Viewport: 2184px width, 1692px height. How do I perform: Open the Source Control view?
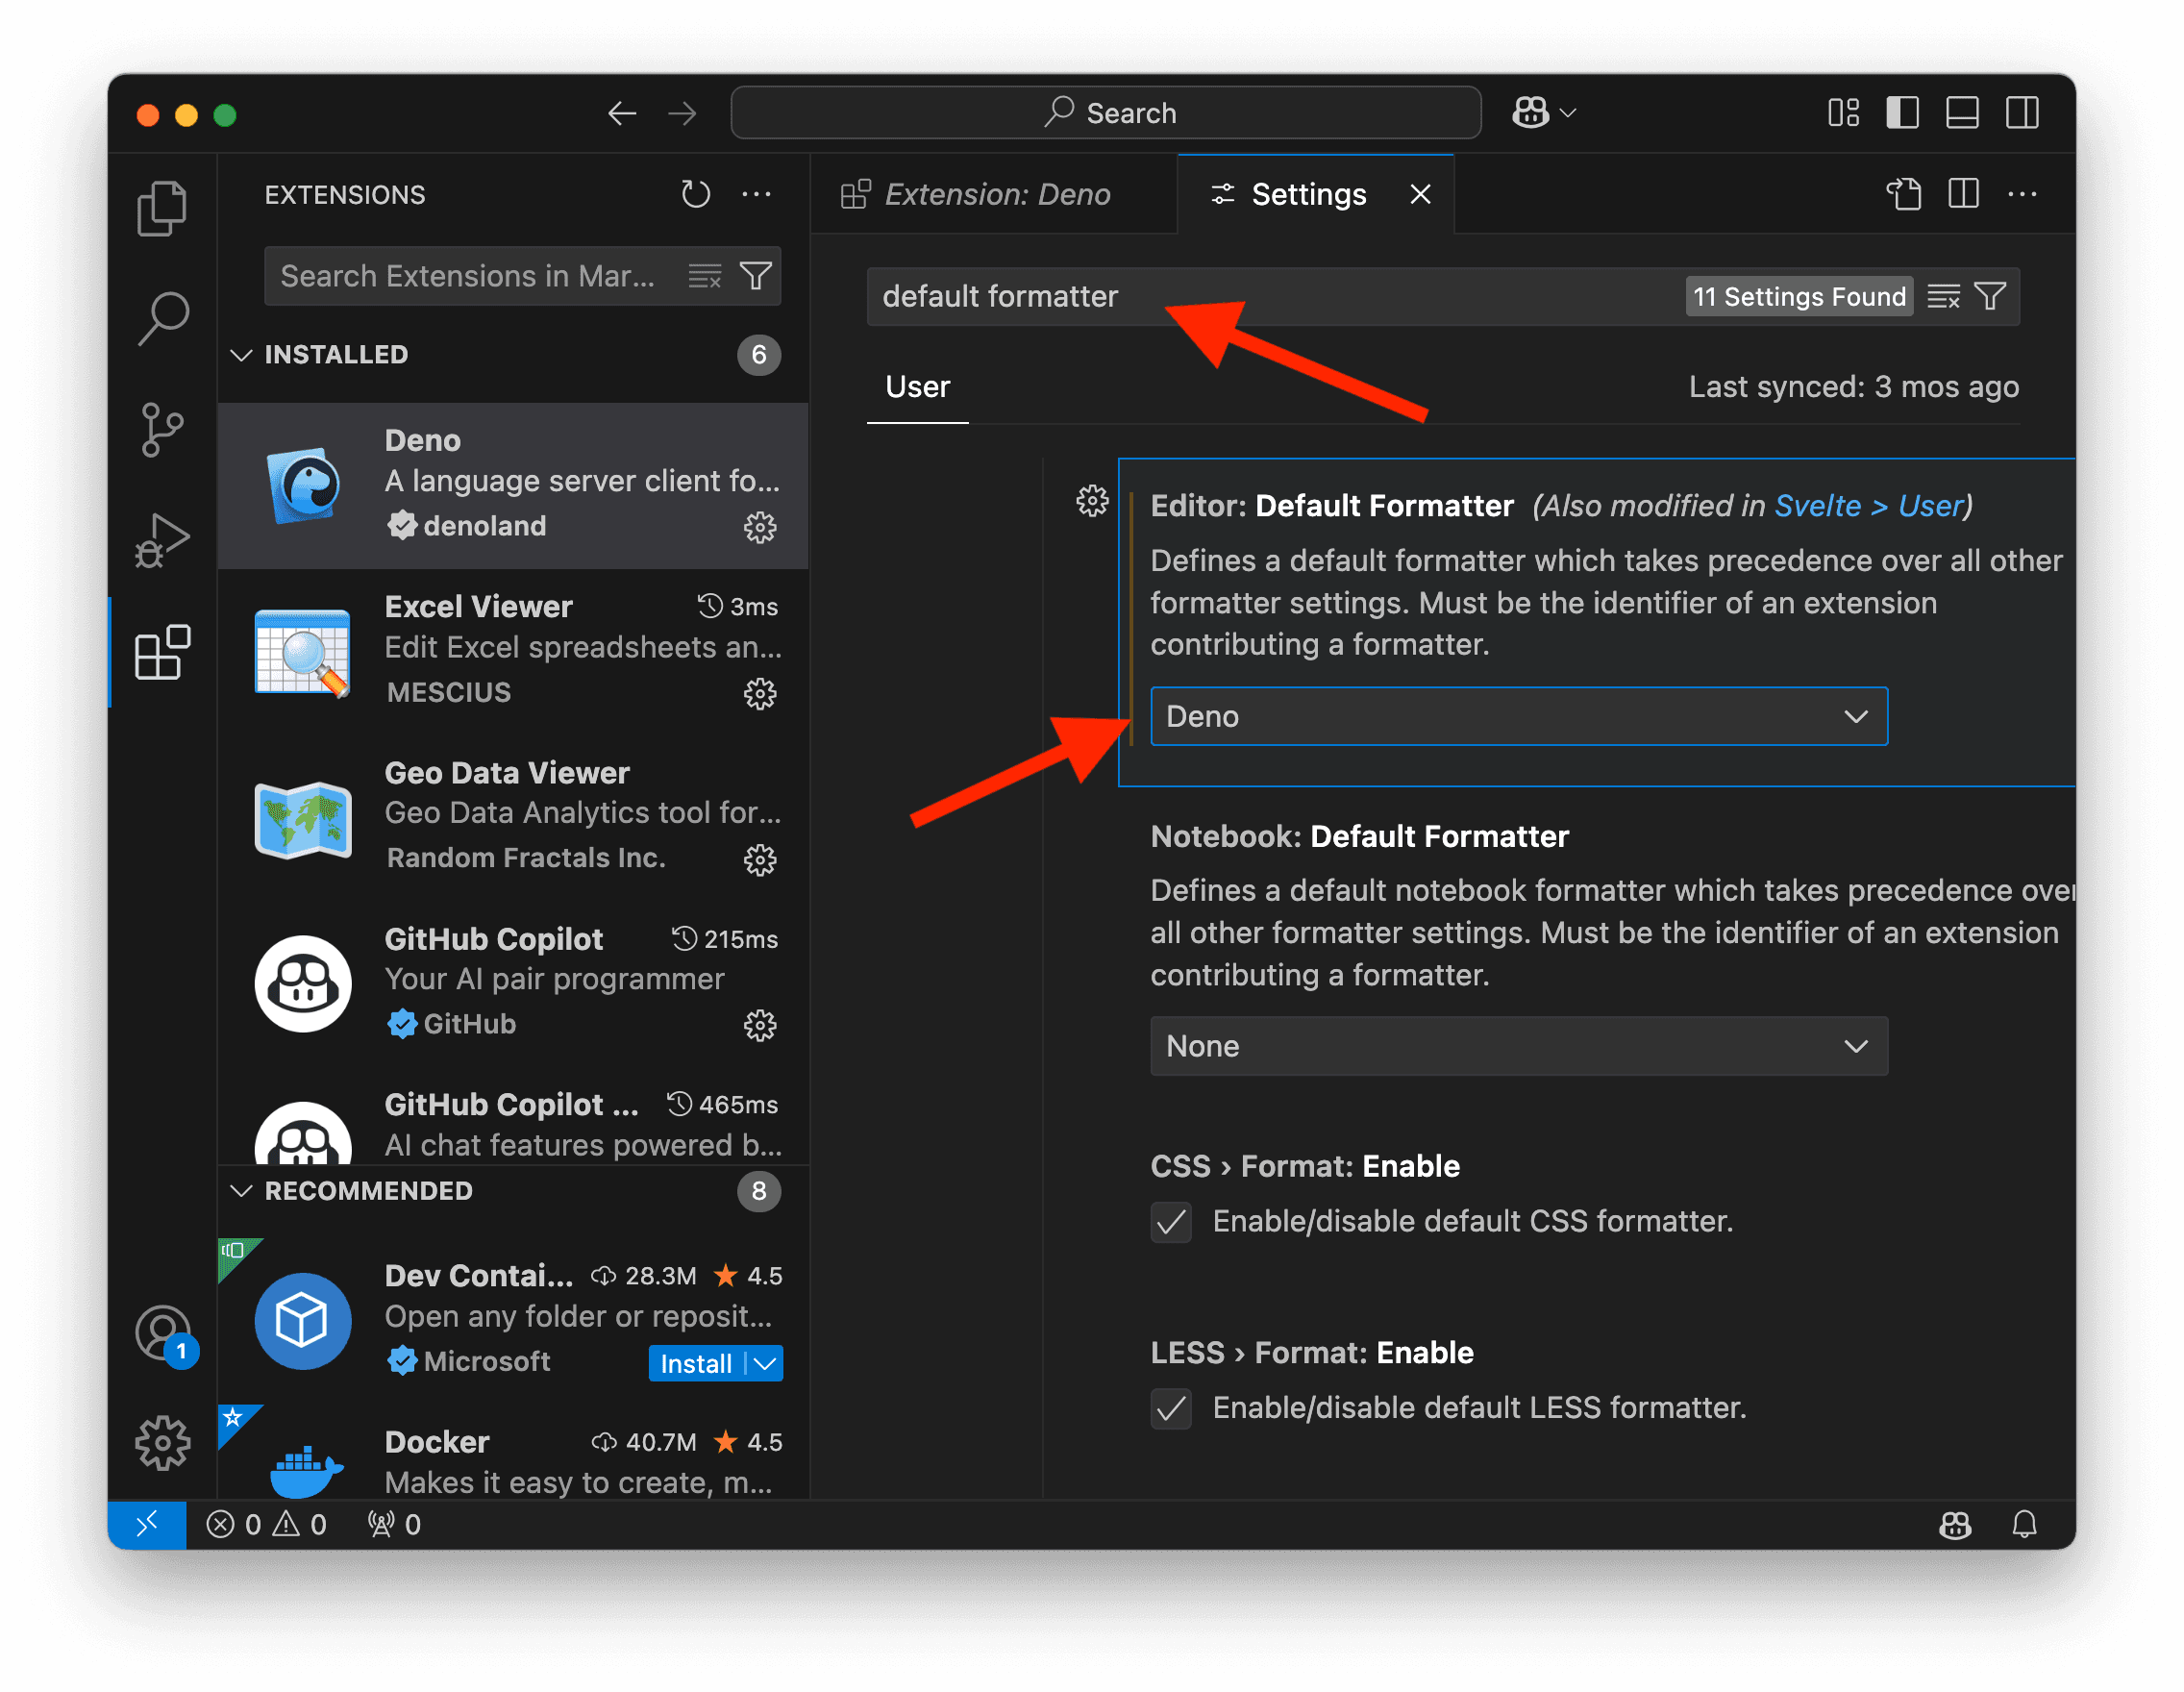tap(162, 430)
